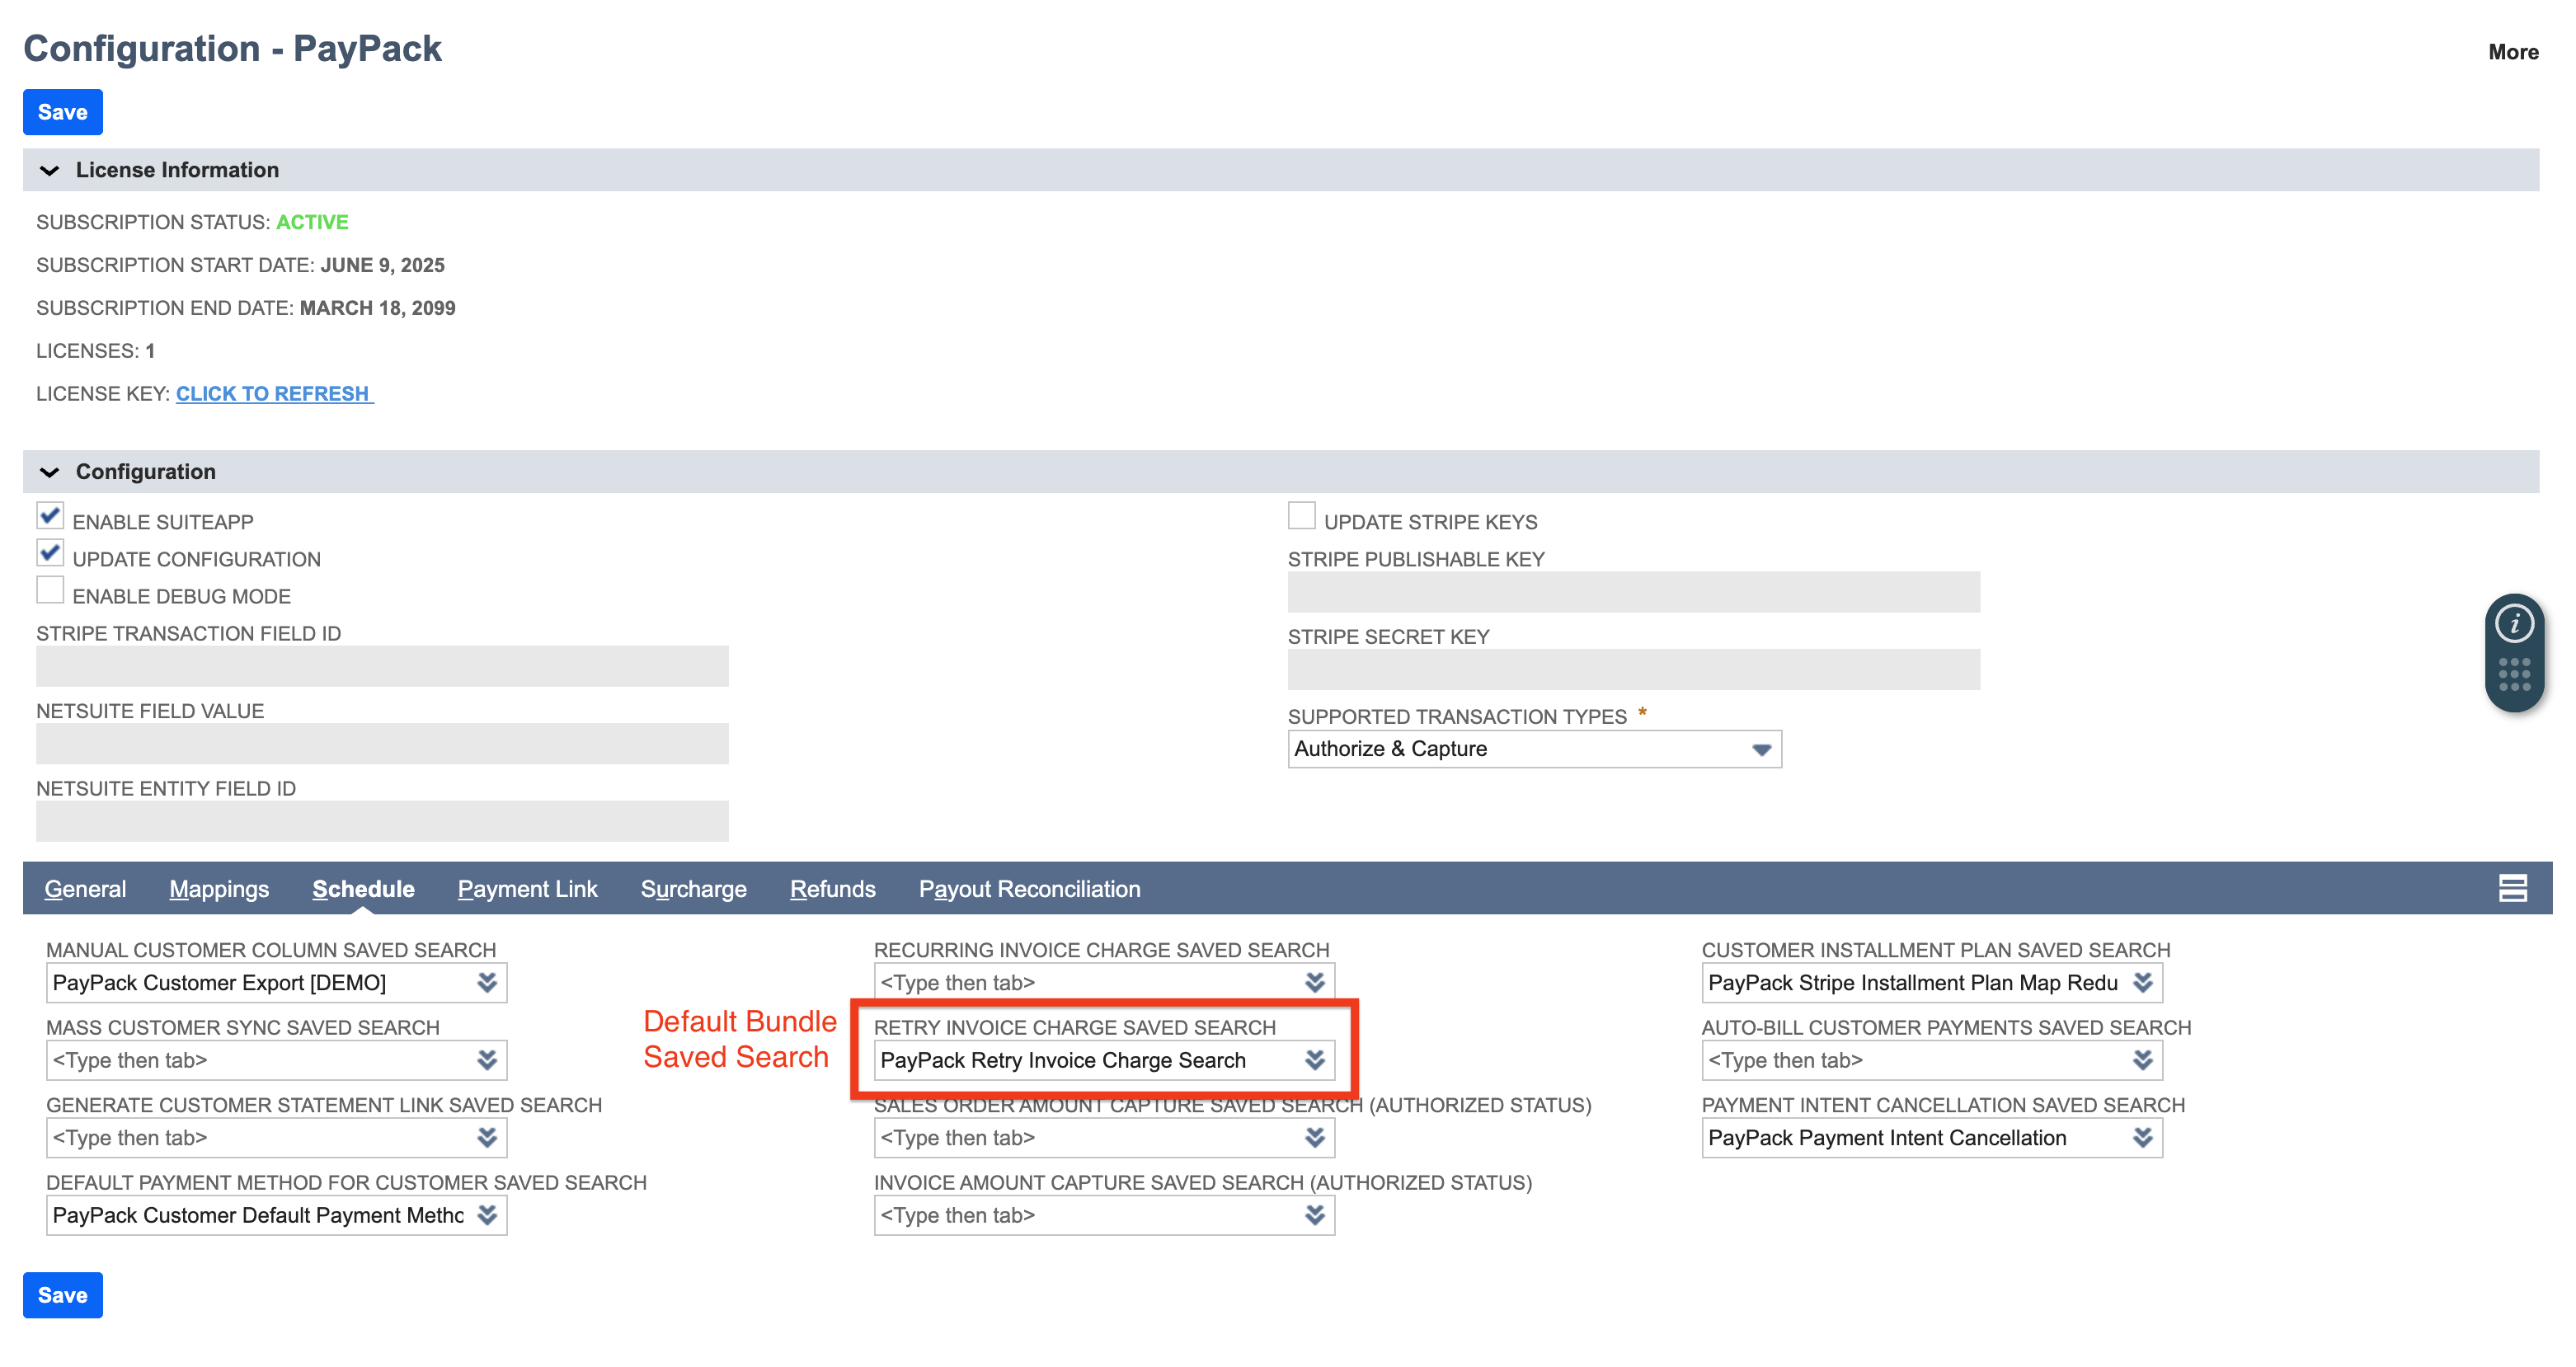Open Invoice Amount Capture Saved Search dropdown arrow

tap(1315, 1215)
